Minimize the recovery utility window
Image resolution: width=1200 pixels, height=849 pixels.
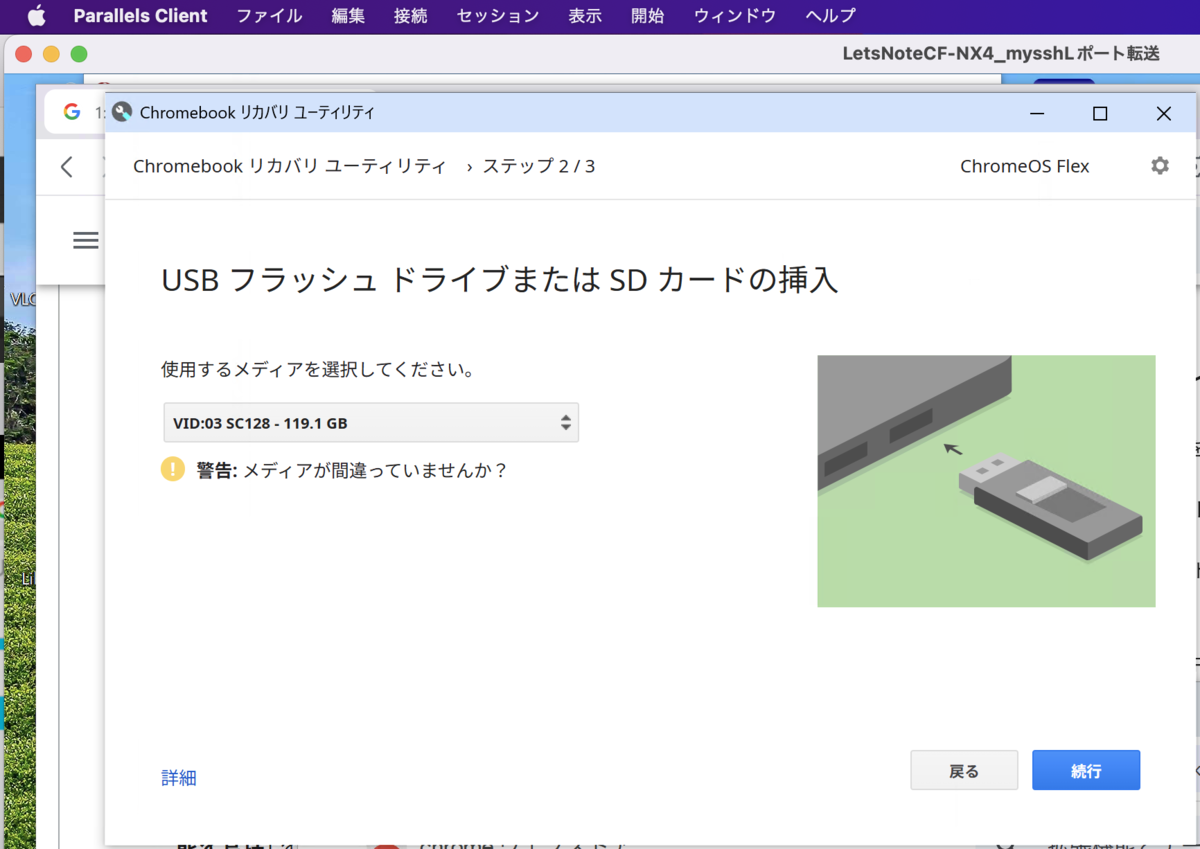pos(1037,113)
